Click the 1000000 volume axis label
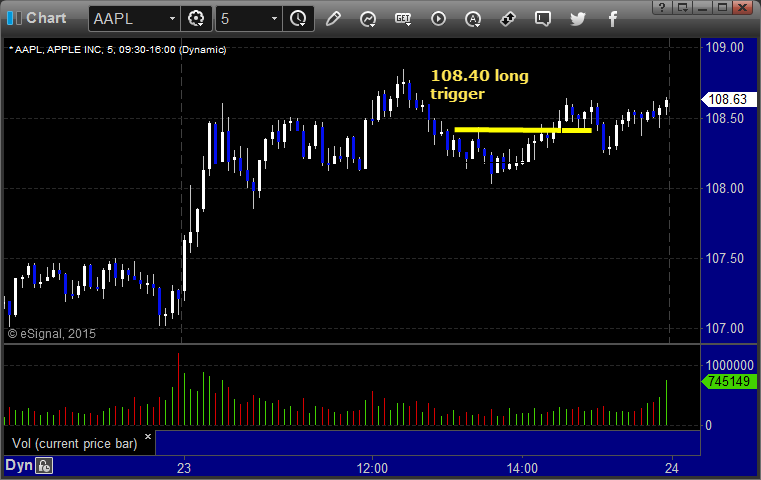 (730, 365)
